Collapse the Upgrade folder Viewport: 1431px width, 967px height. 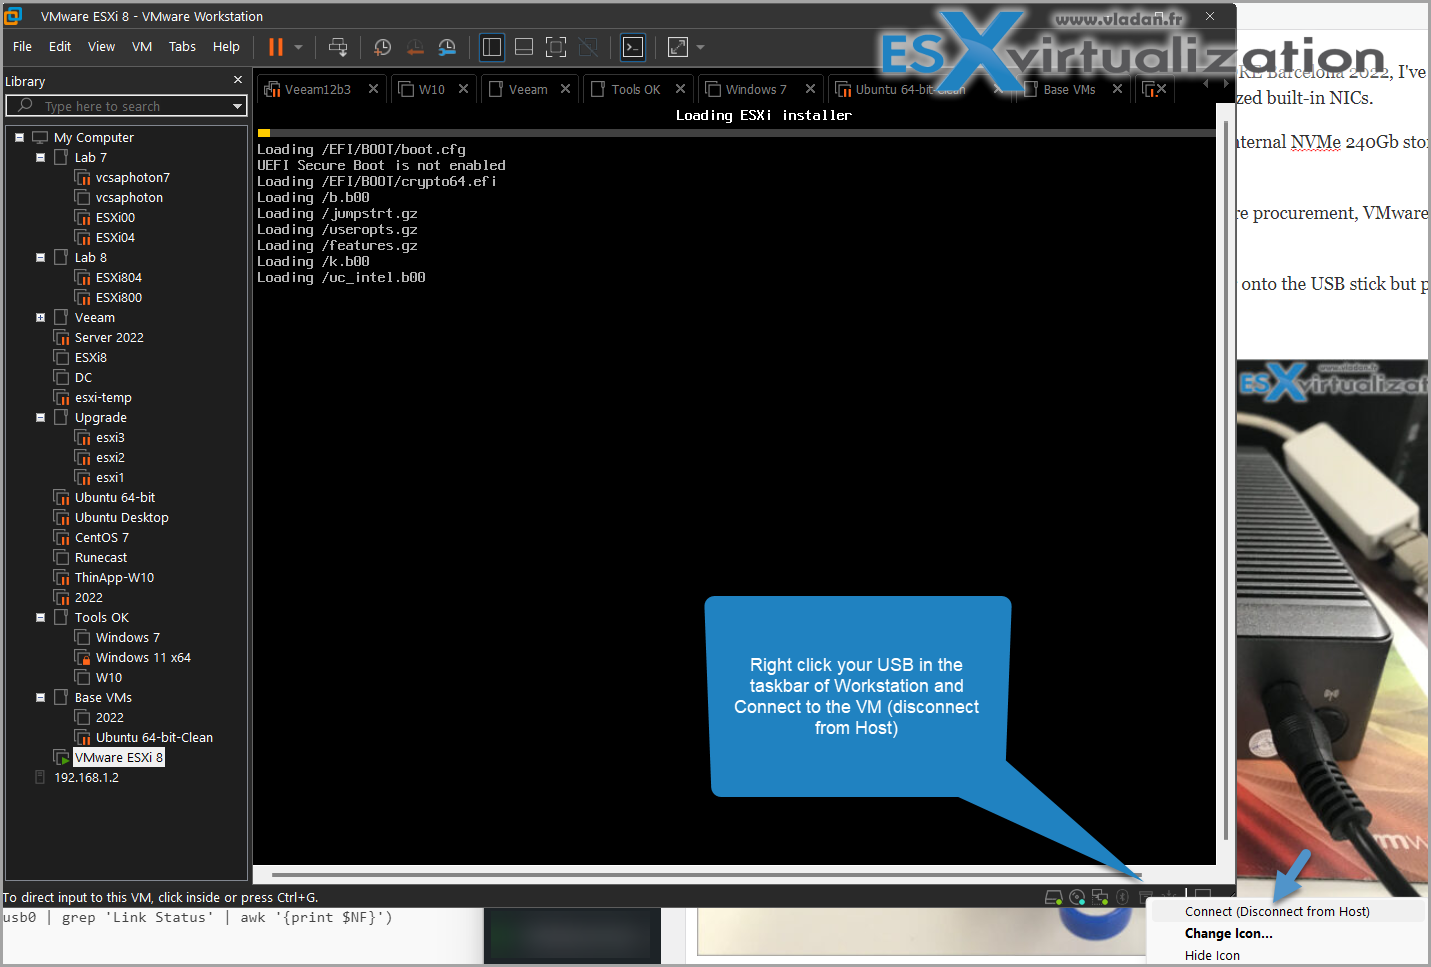click(x=40, y=418)
